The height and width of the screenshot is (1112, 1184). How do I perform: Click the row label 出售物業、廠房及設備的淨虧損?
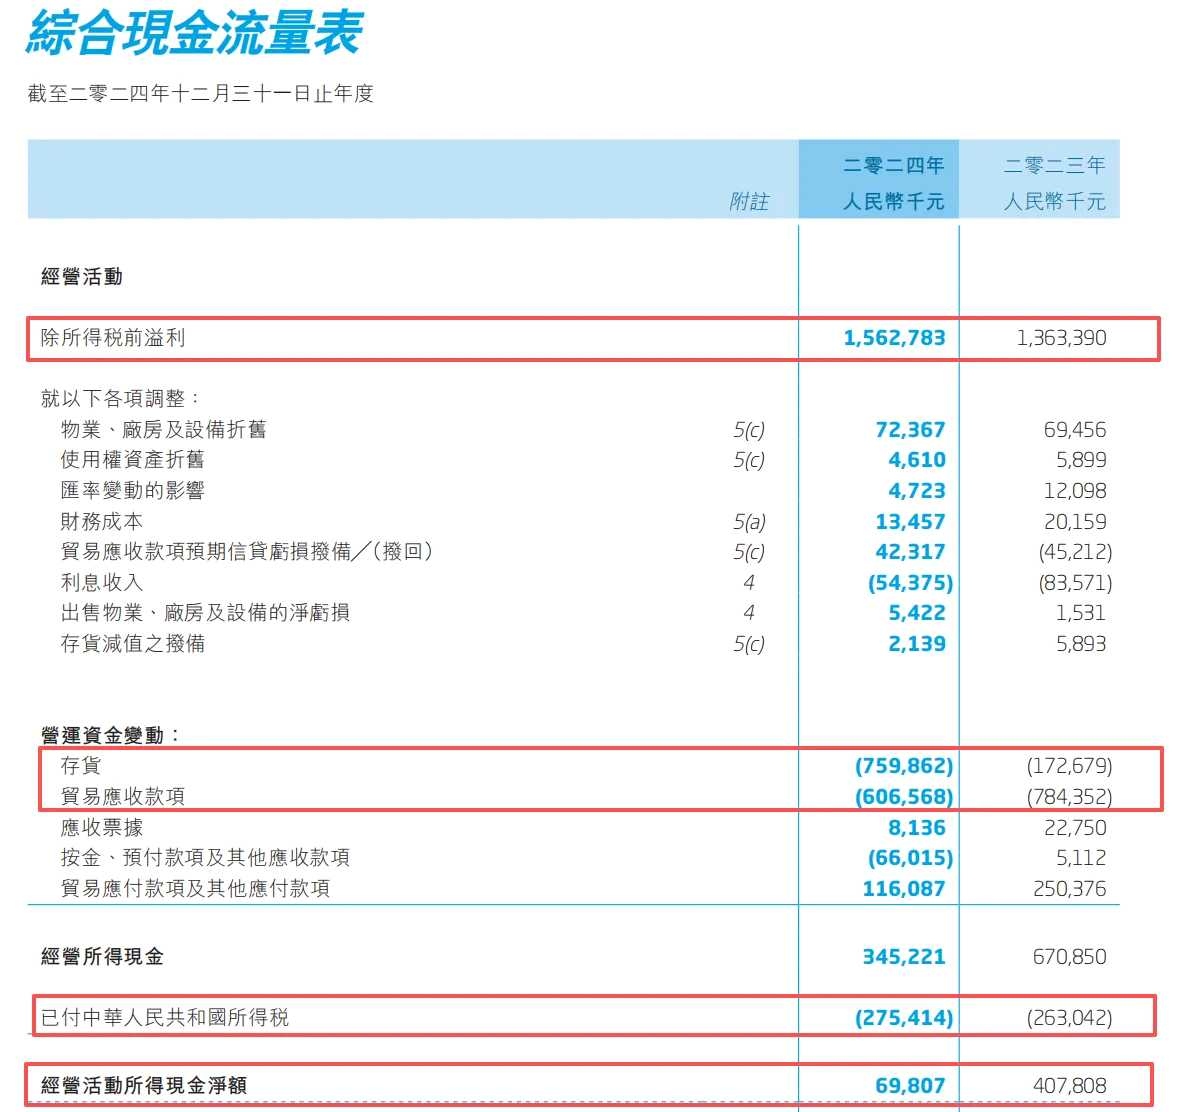click(205, 612)
